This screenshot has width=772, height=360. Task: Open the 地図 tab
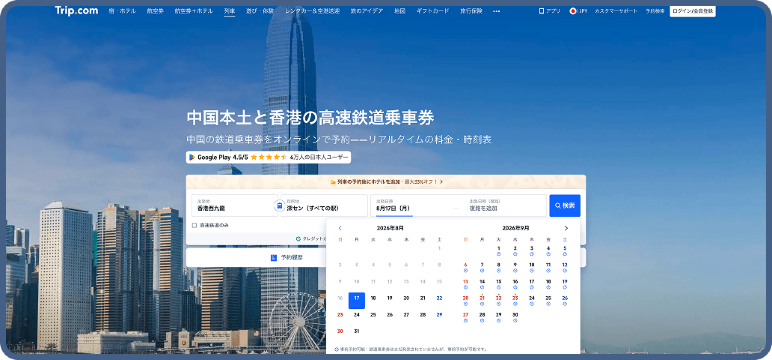[400, 11]
